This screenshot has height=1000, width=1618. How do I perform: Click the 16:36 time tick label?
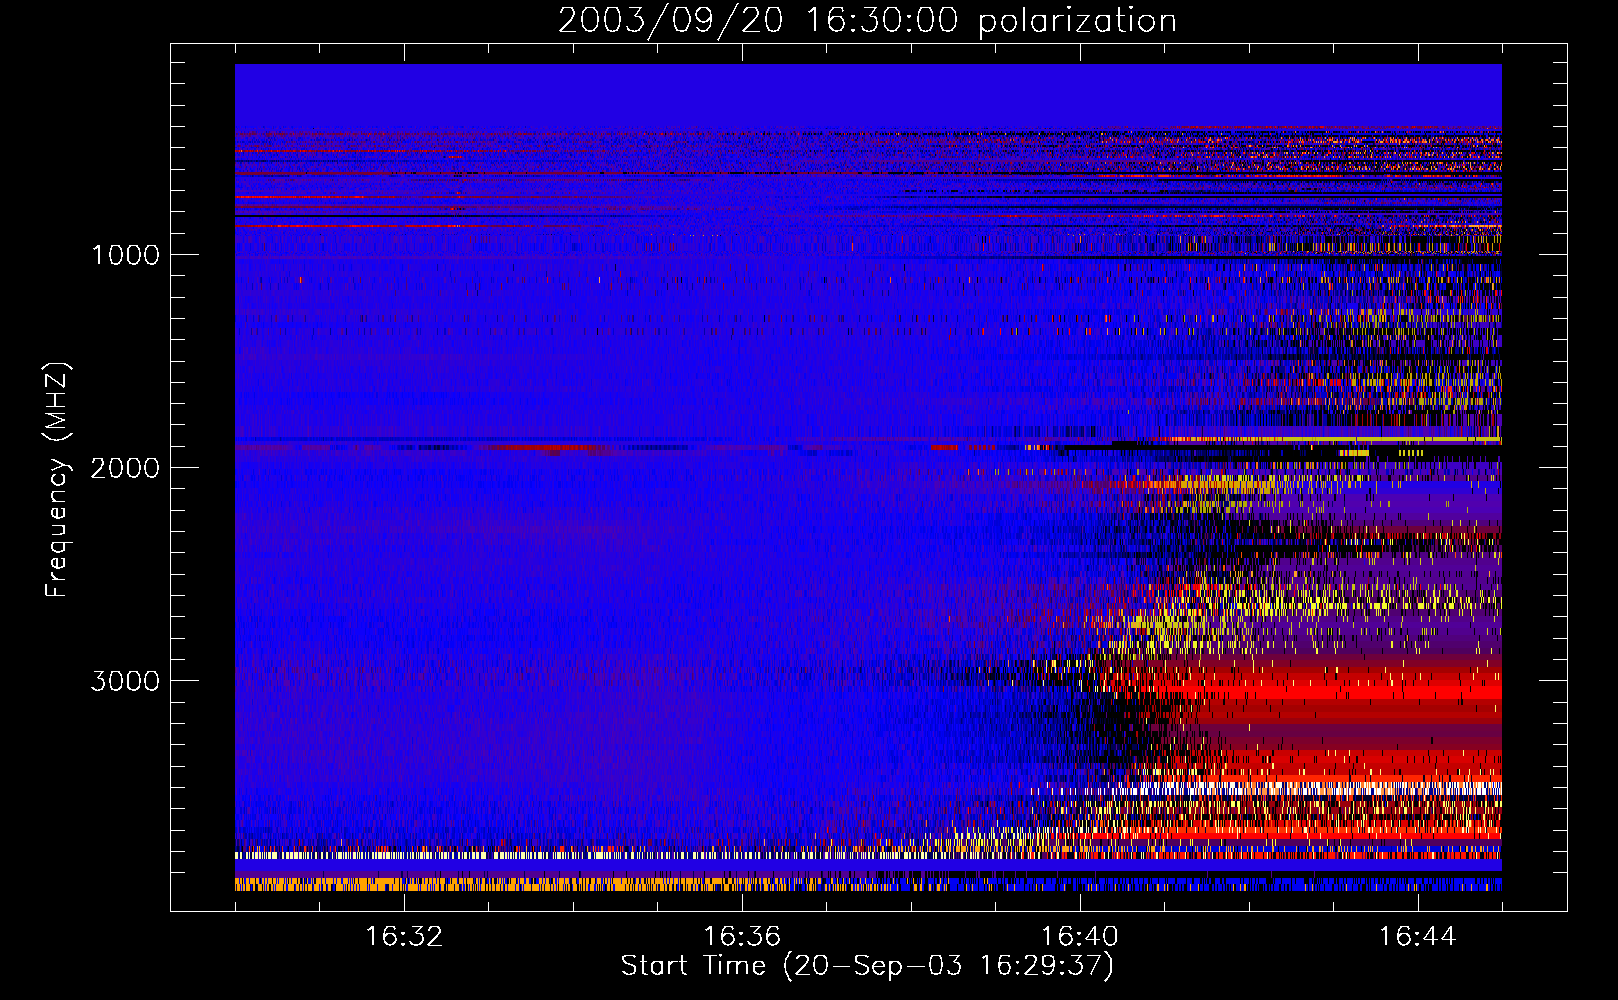click(742, 937)
